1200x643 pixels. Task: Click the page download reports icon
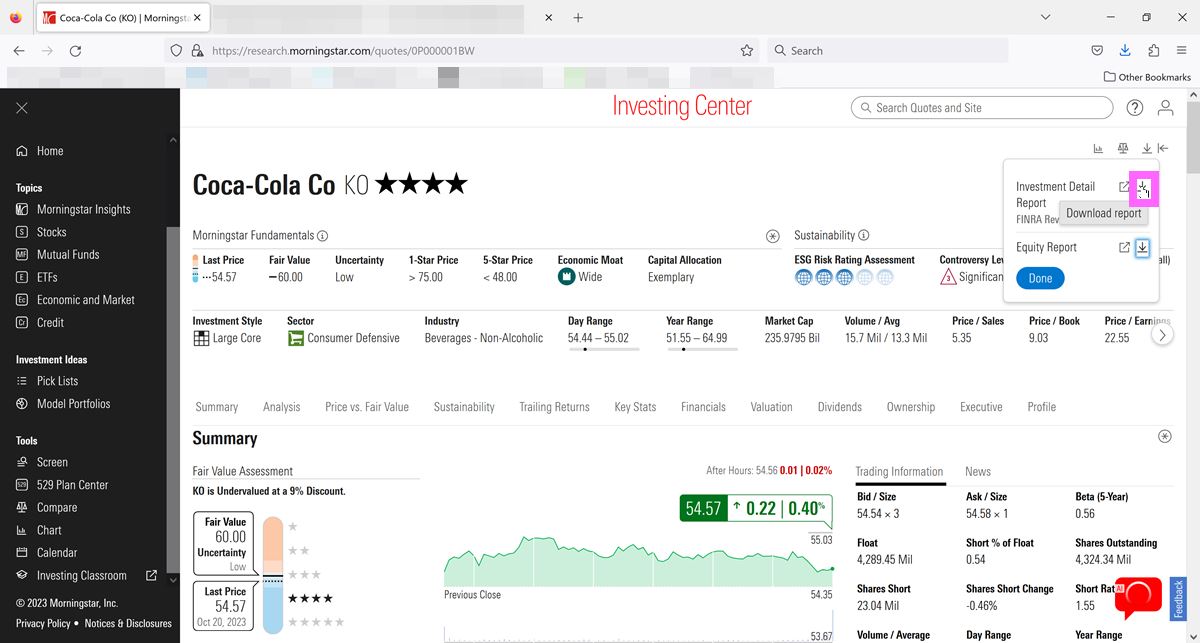[x=1146, y=149]
